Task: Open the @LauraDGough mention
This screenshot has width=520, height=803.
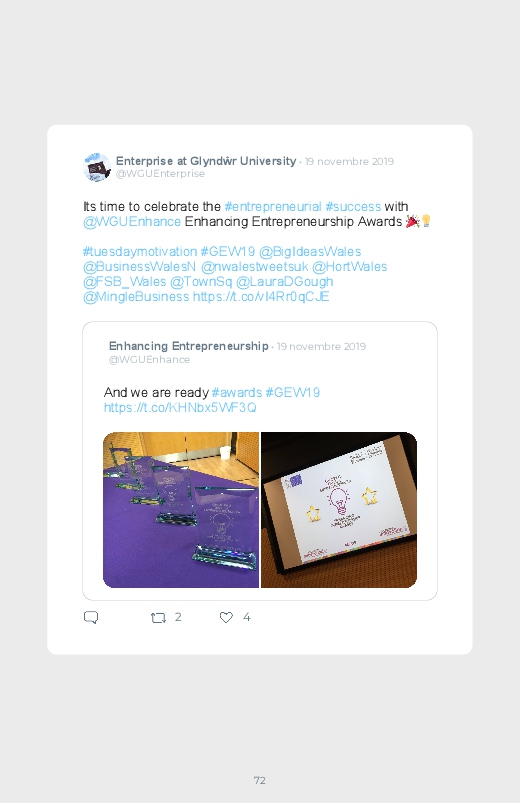Action: (x=285, y=282)
